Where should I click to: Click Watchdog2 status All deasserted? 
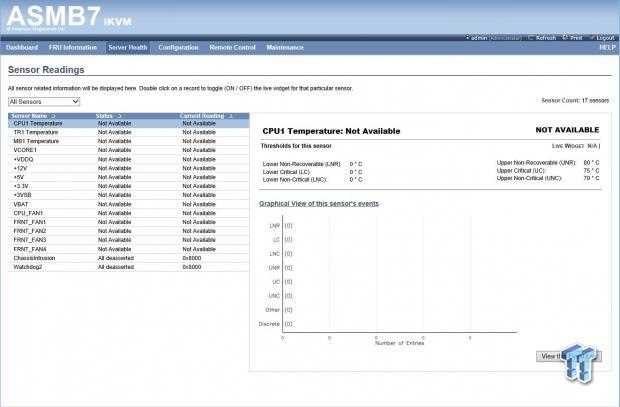coord(116,267)
